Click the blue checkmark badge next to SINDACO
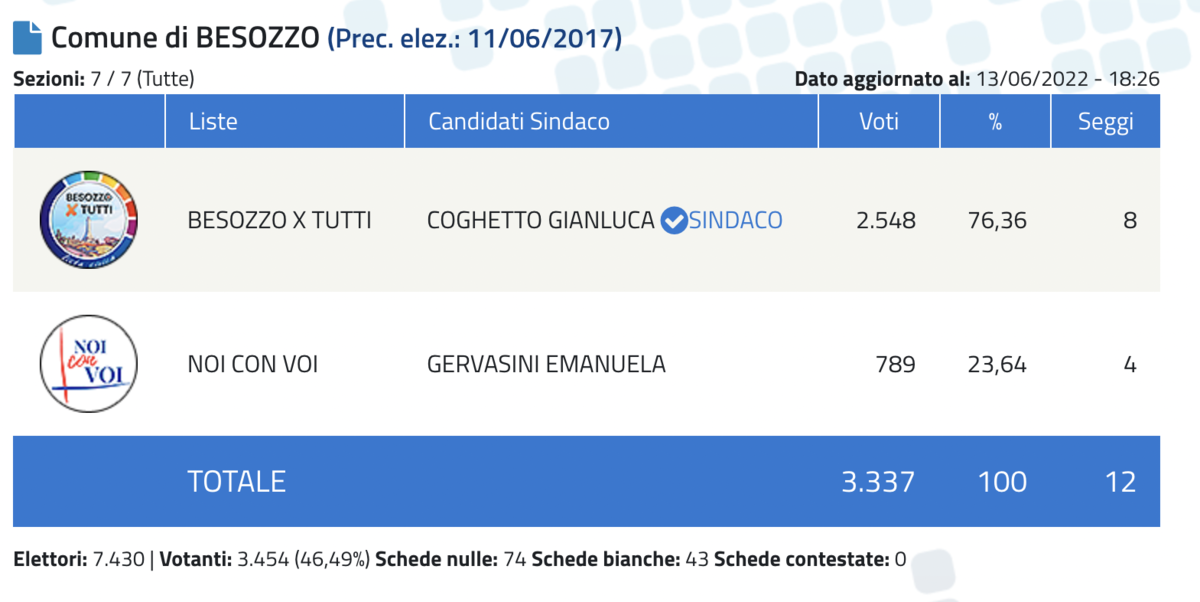The width and height of the screenshot is (1200, 602). tap(675, 220)
